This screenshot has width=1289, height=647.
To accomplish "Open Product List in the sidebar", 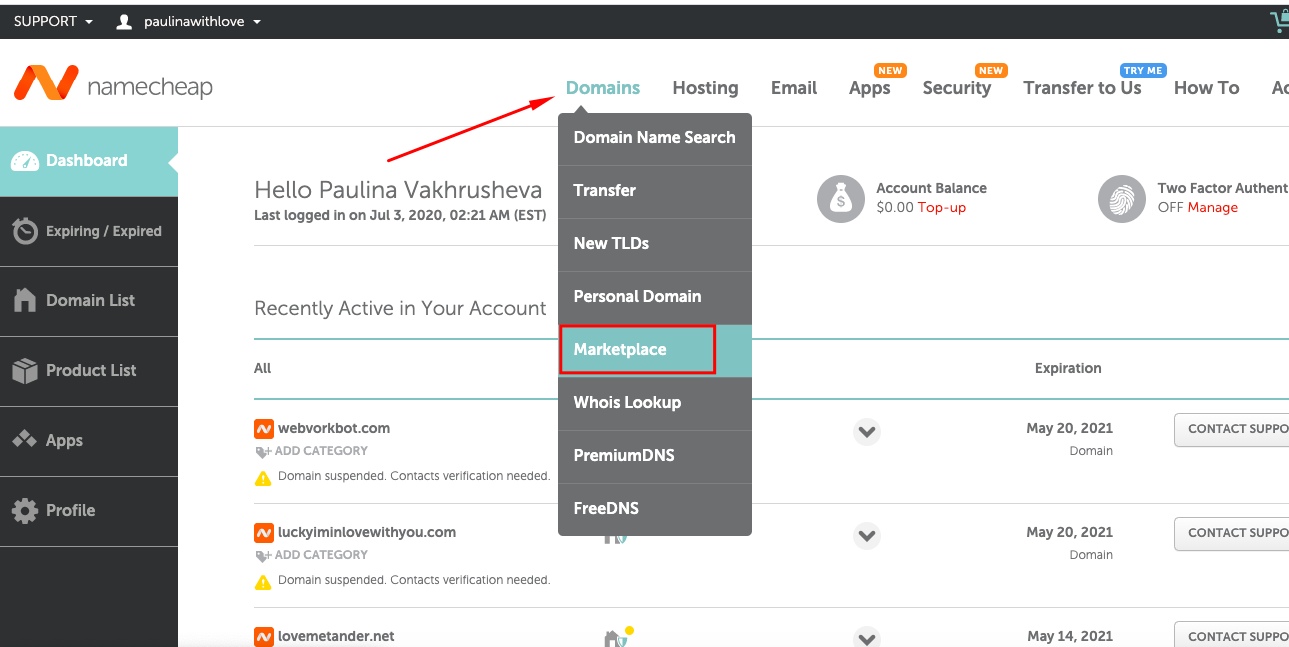I will pyautogui.click(x=89, y=371).
